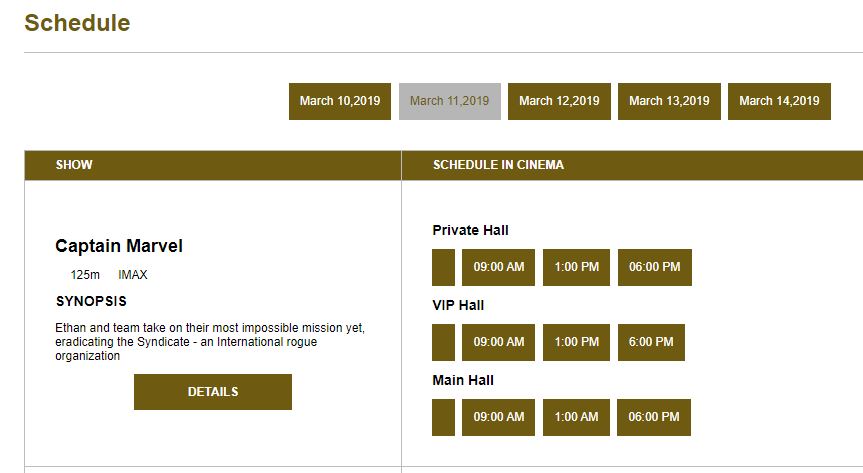Image resolution: width=863 pixels, height=473 pixels.
Task: Select the Main Hall 09:00 AM showtime
Action: (x=498, y=417)
